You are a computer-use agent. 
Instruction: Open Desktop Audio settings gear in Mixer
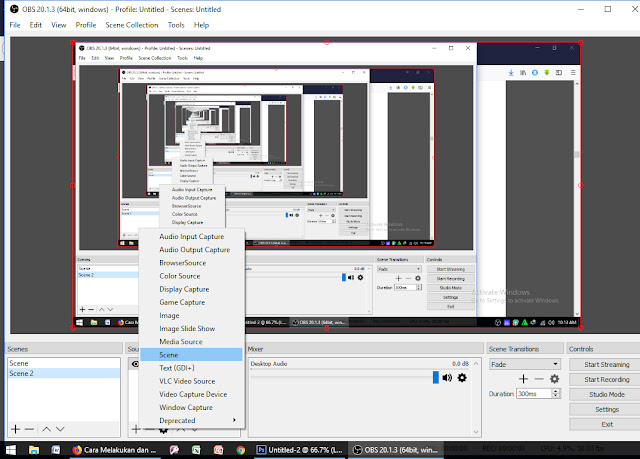[462, 378]
